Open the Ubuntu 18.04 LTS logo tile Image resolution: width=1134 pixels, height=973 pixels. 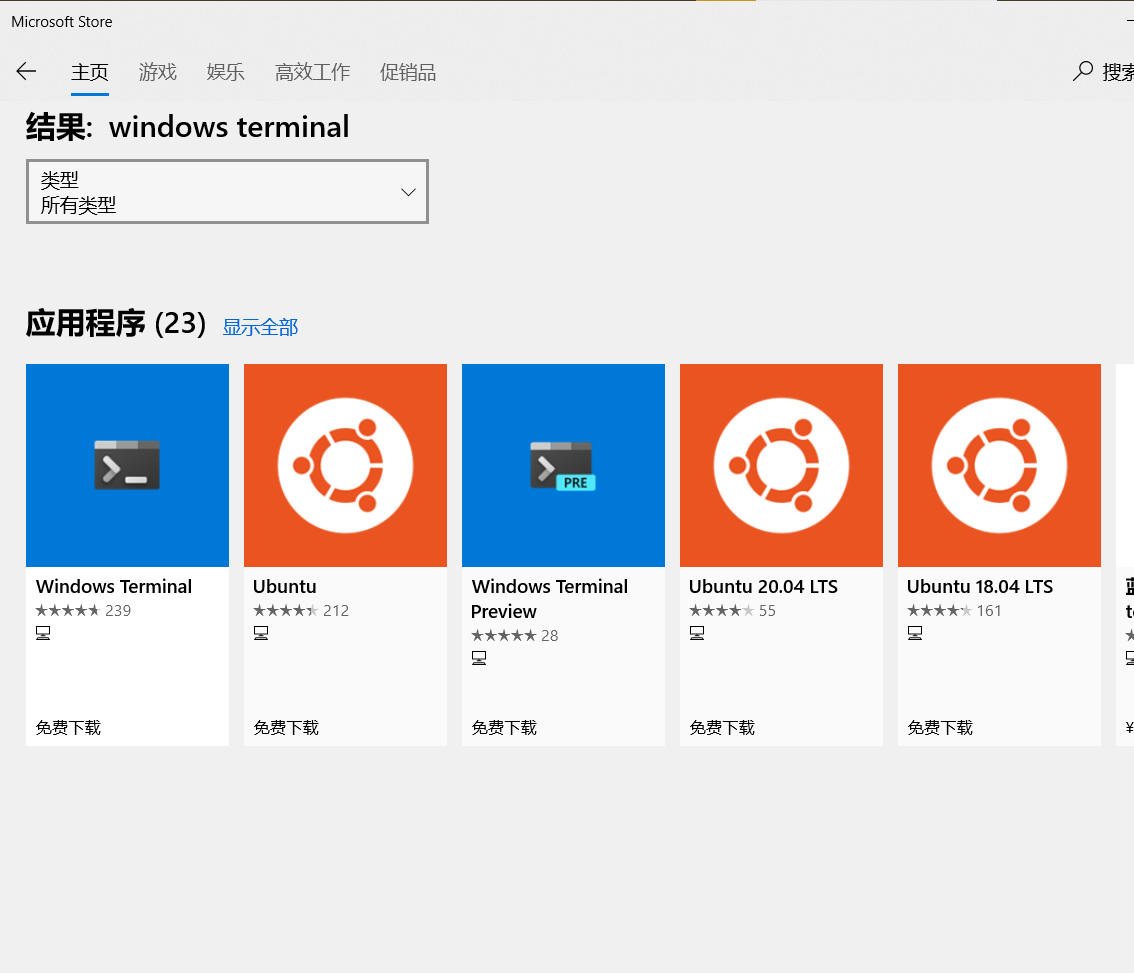(999, 465)
